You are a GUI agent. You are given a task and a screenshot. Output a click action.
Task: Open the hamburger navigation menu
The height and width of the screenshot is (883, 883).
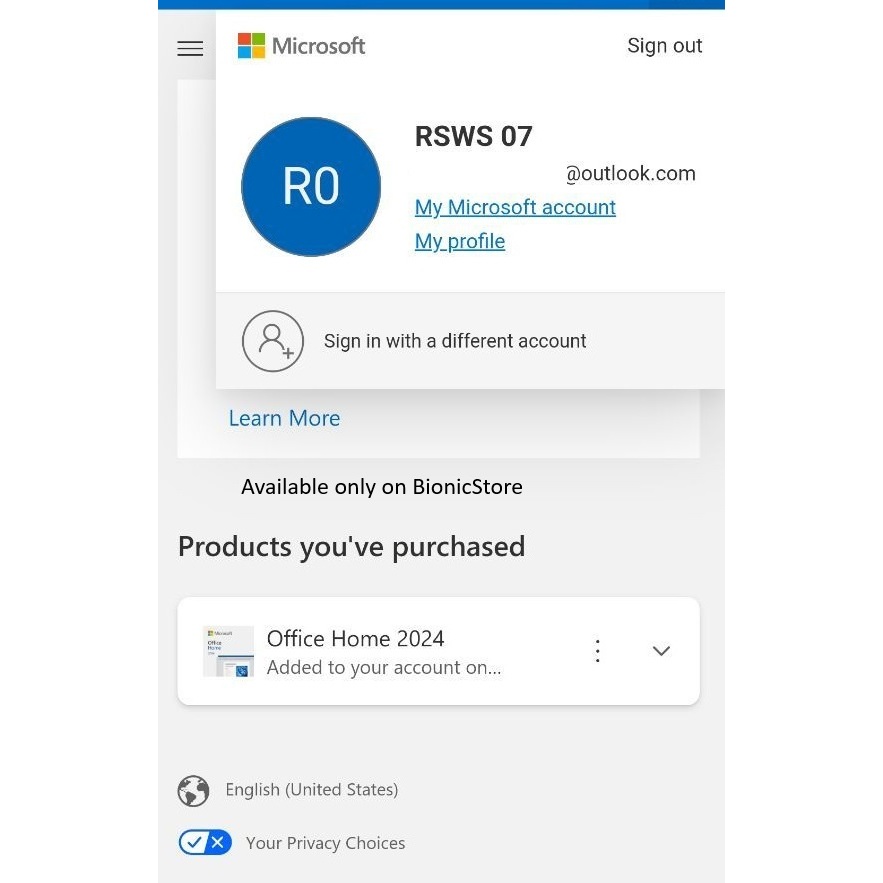[190, 49]
